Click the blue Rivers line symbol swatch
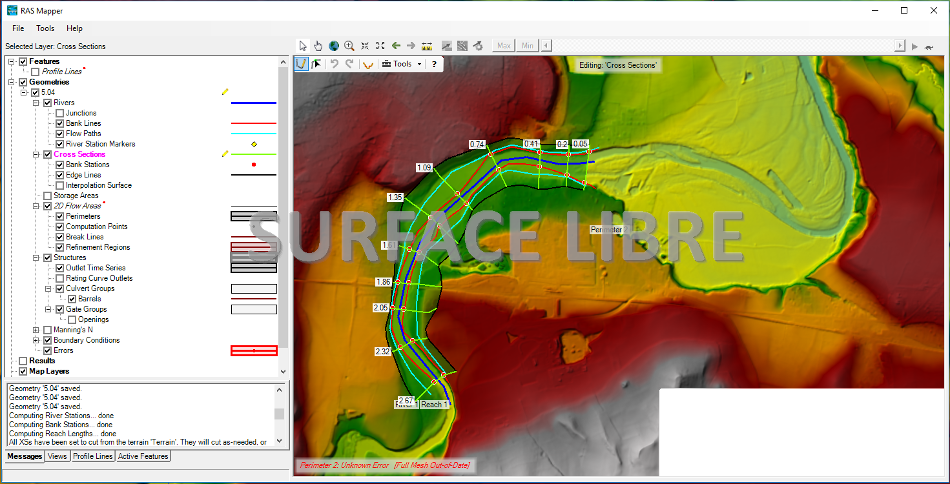This screenshot has width=950, height=484. pyautogui.click(x=253, y=102)
